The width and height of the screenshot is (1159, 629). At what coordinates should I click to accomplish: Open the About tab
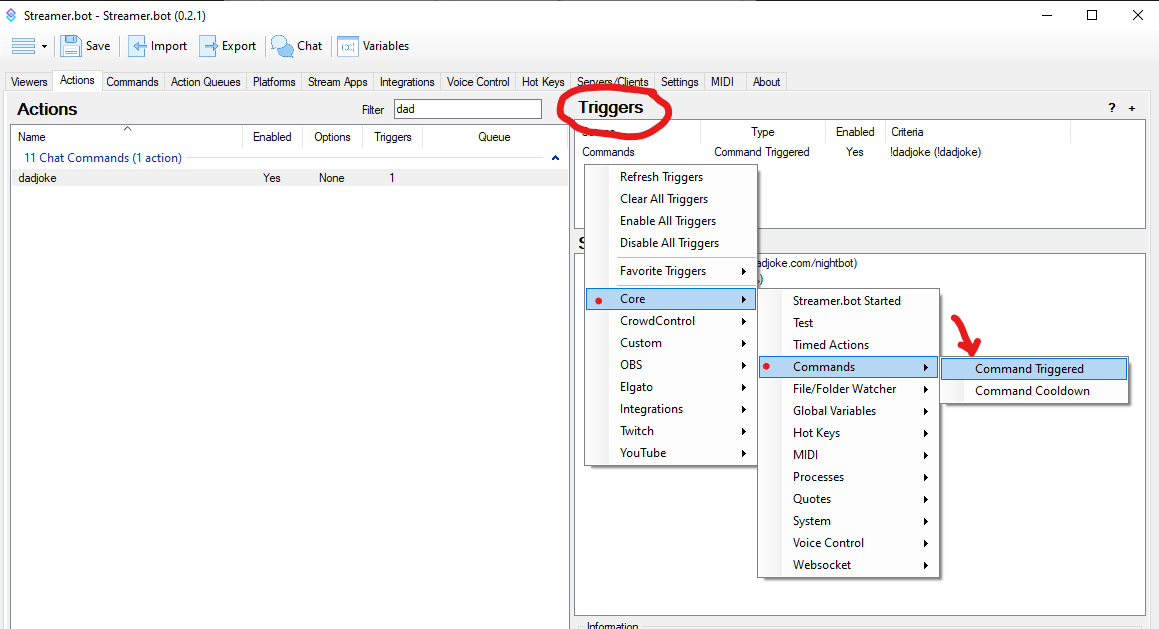click(x=767, y=82)
